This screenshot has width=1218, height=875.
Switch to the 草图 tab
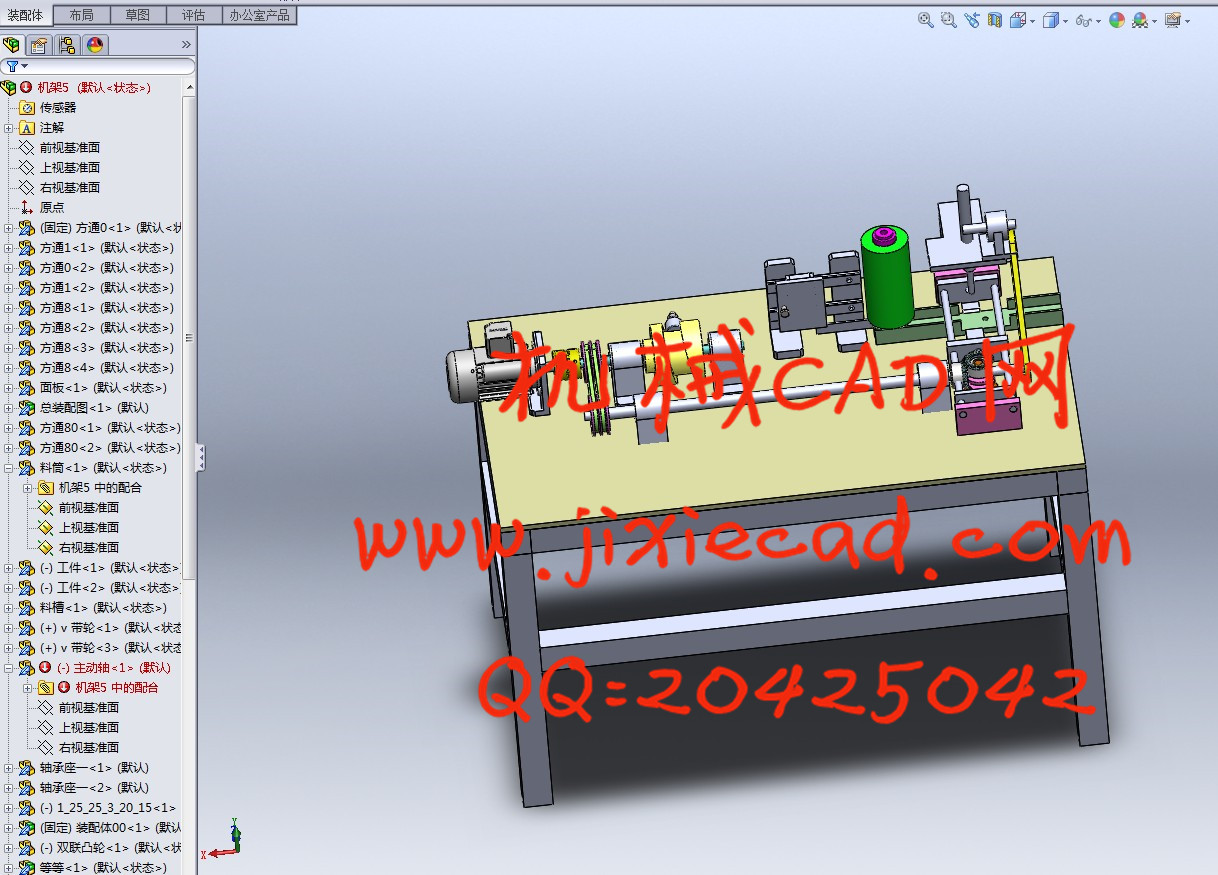[138, 15]
